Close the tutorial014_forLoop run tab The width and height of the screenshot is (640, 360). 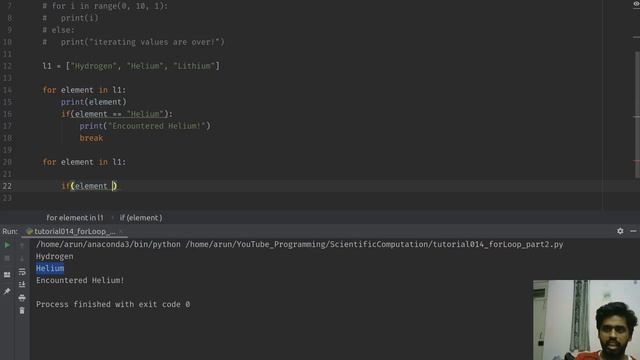click(x=121, y=231)
